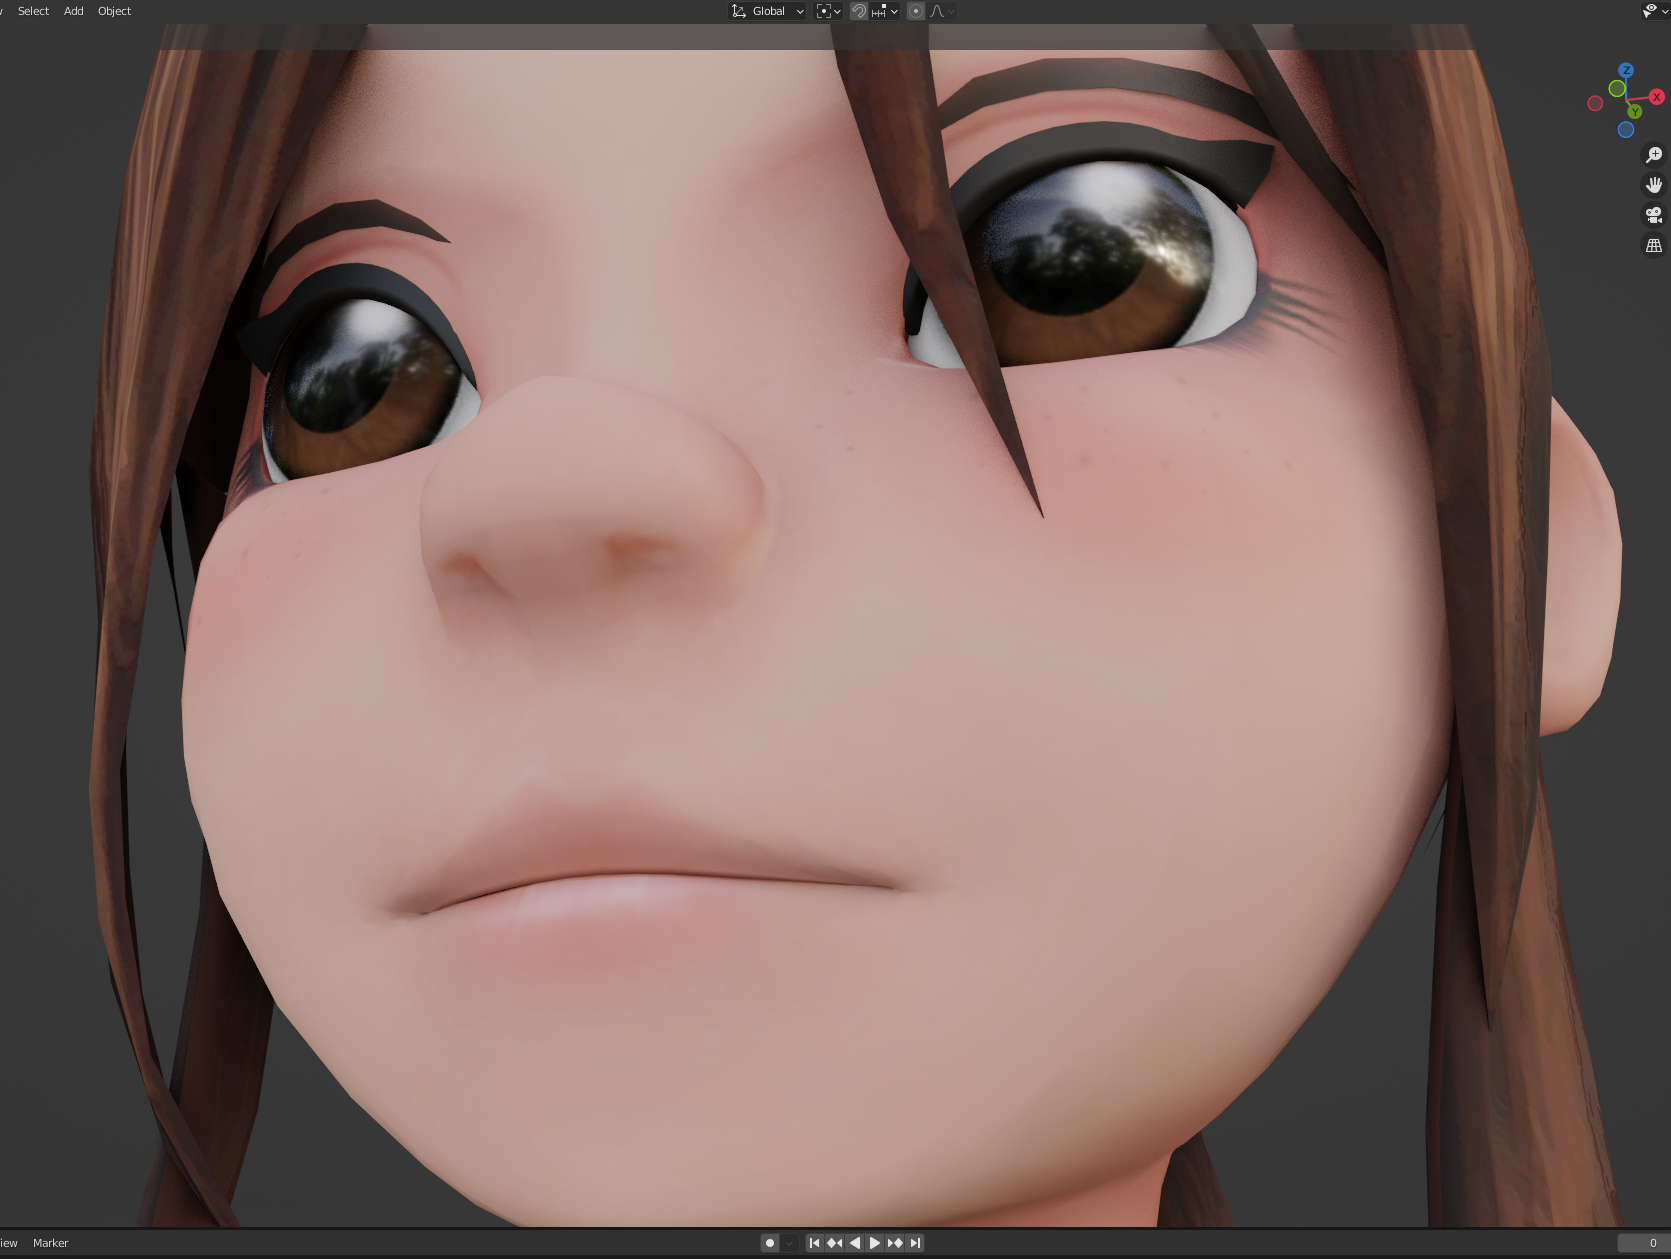The image size is (1671, 1259).
Task: Open the auto keyframing options dropdown
Action: pos(789,1243)
